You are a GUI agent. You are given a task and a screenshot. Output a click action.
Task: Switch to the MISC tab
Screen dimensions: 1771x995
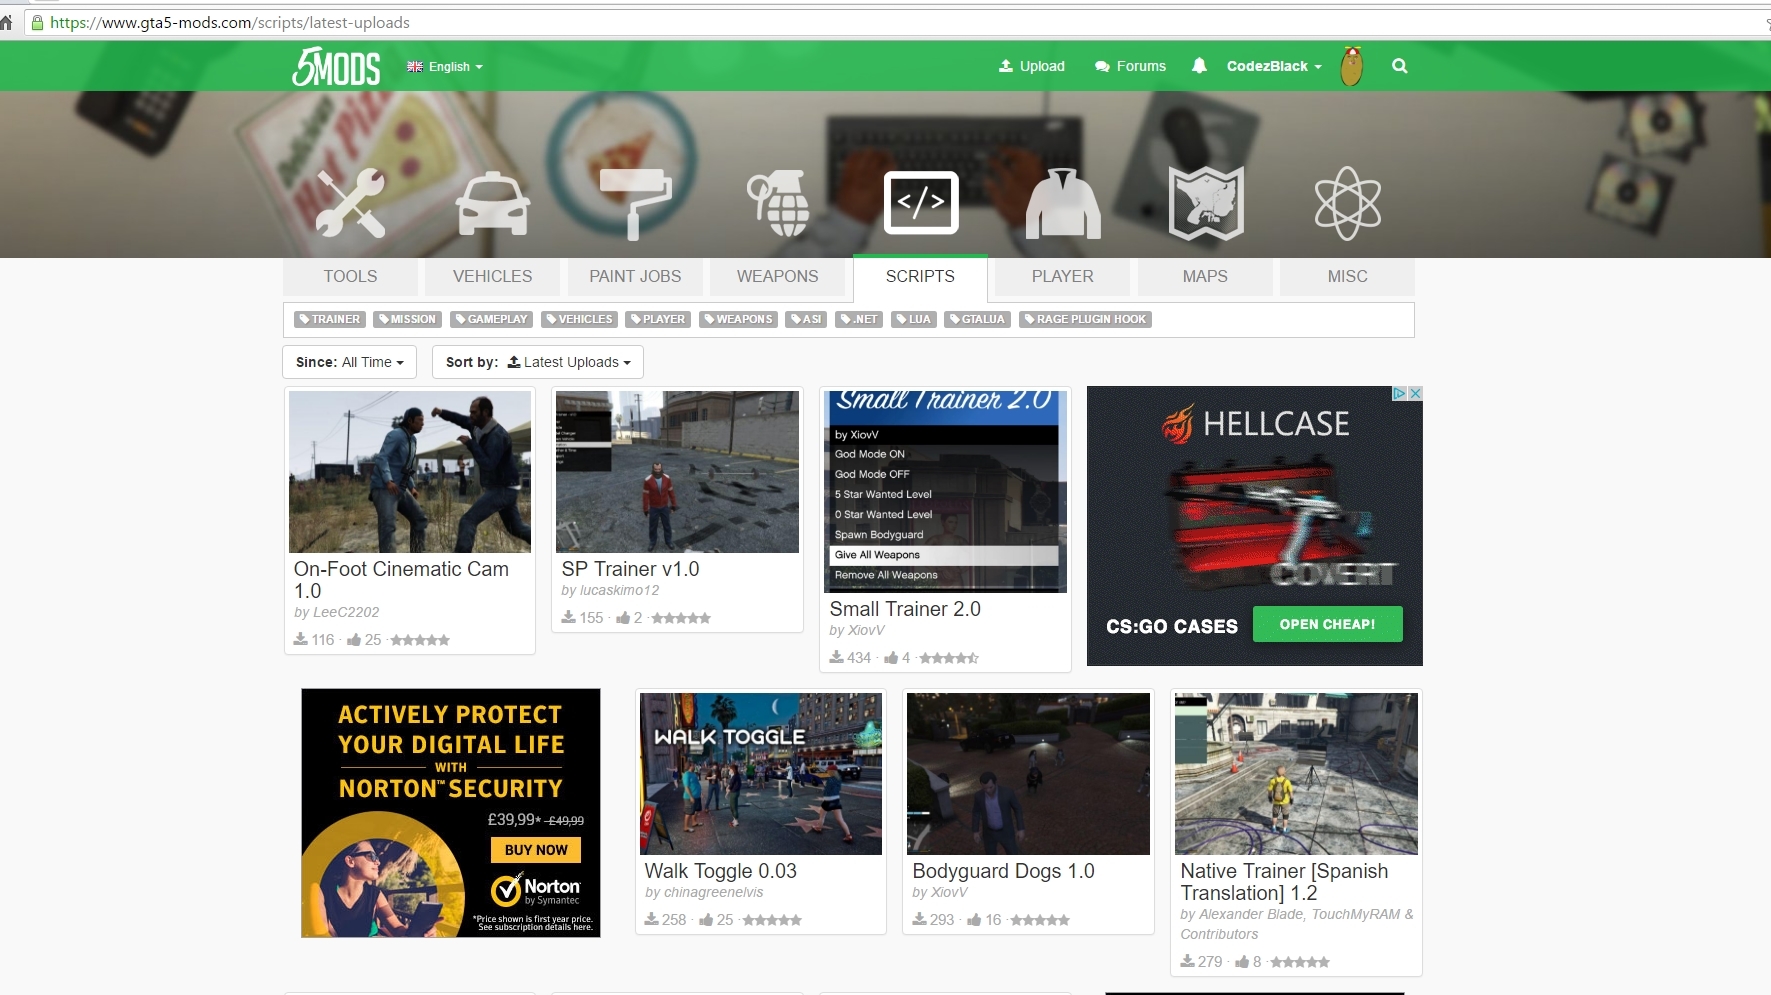point(1348,277)
